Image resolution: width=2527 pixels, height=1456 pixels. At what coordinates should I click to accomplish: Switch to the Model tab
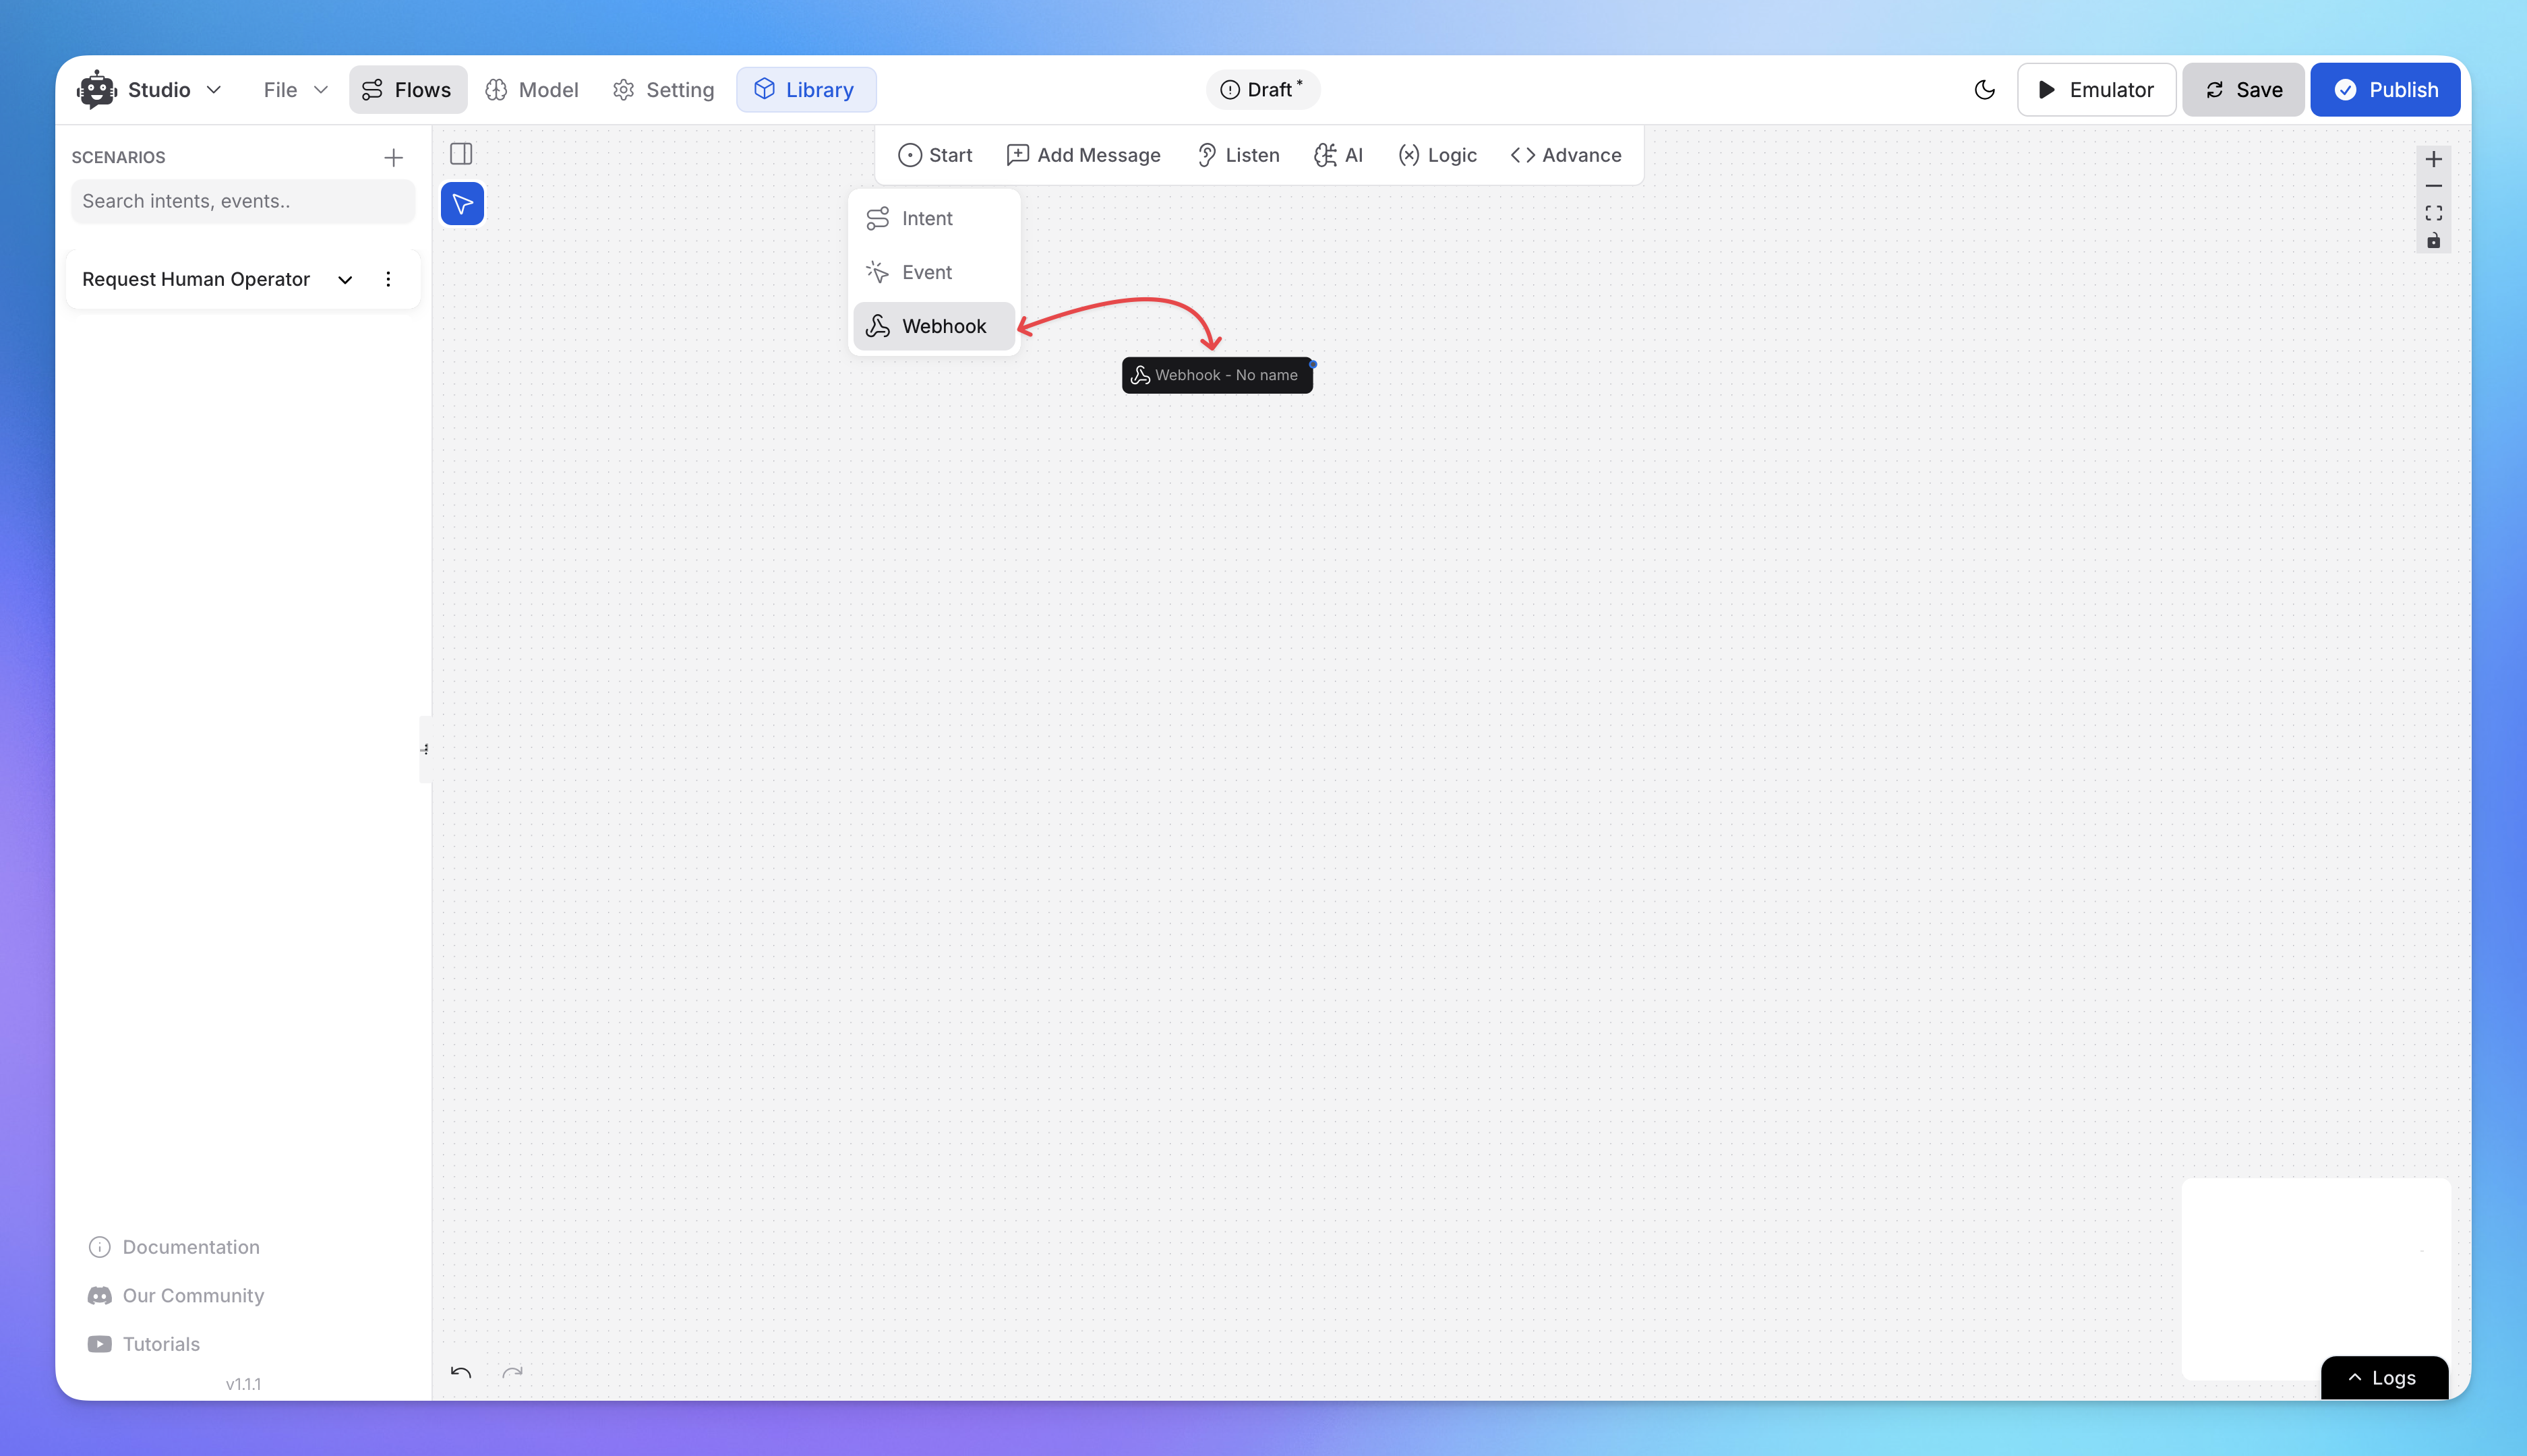pyautogui.click(x=532, y=90)
